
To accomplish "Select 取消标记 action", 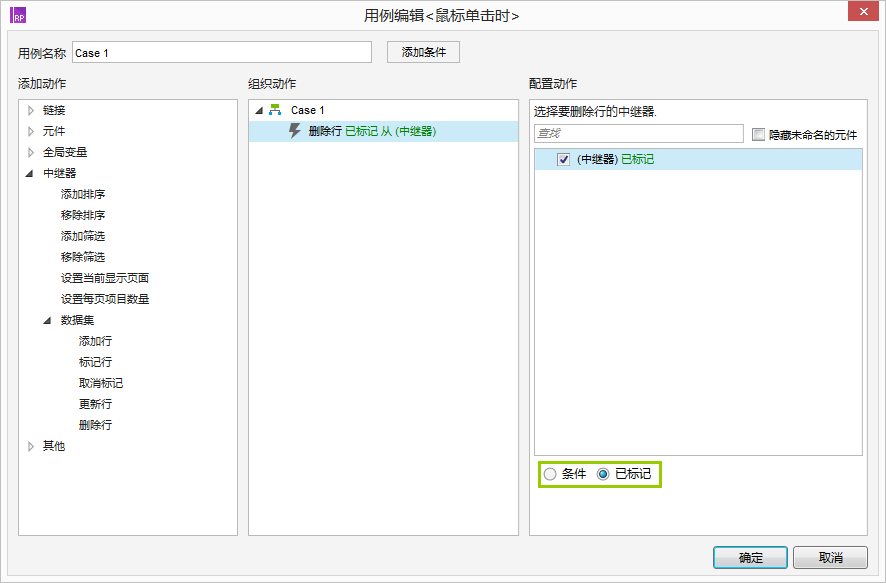I will [x=101, y=383].
